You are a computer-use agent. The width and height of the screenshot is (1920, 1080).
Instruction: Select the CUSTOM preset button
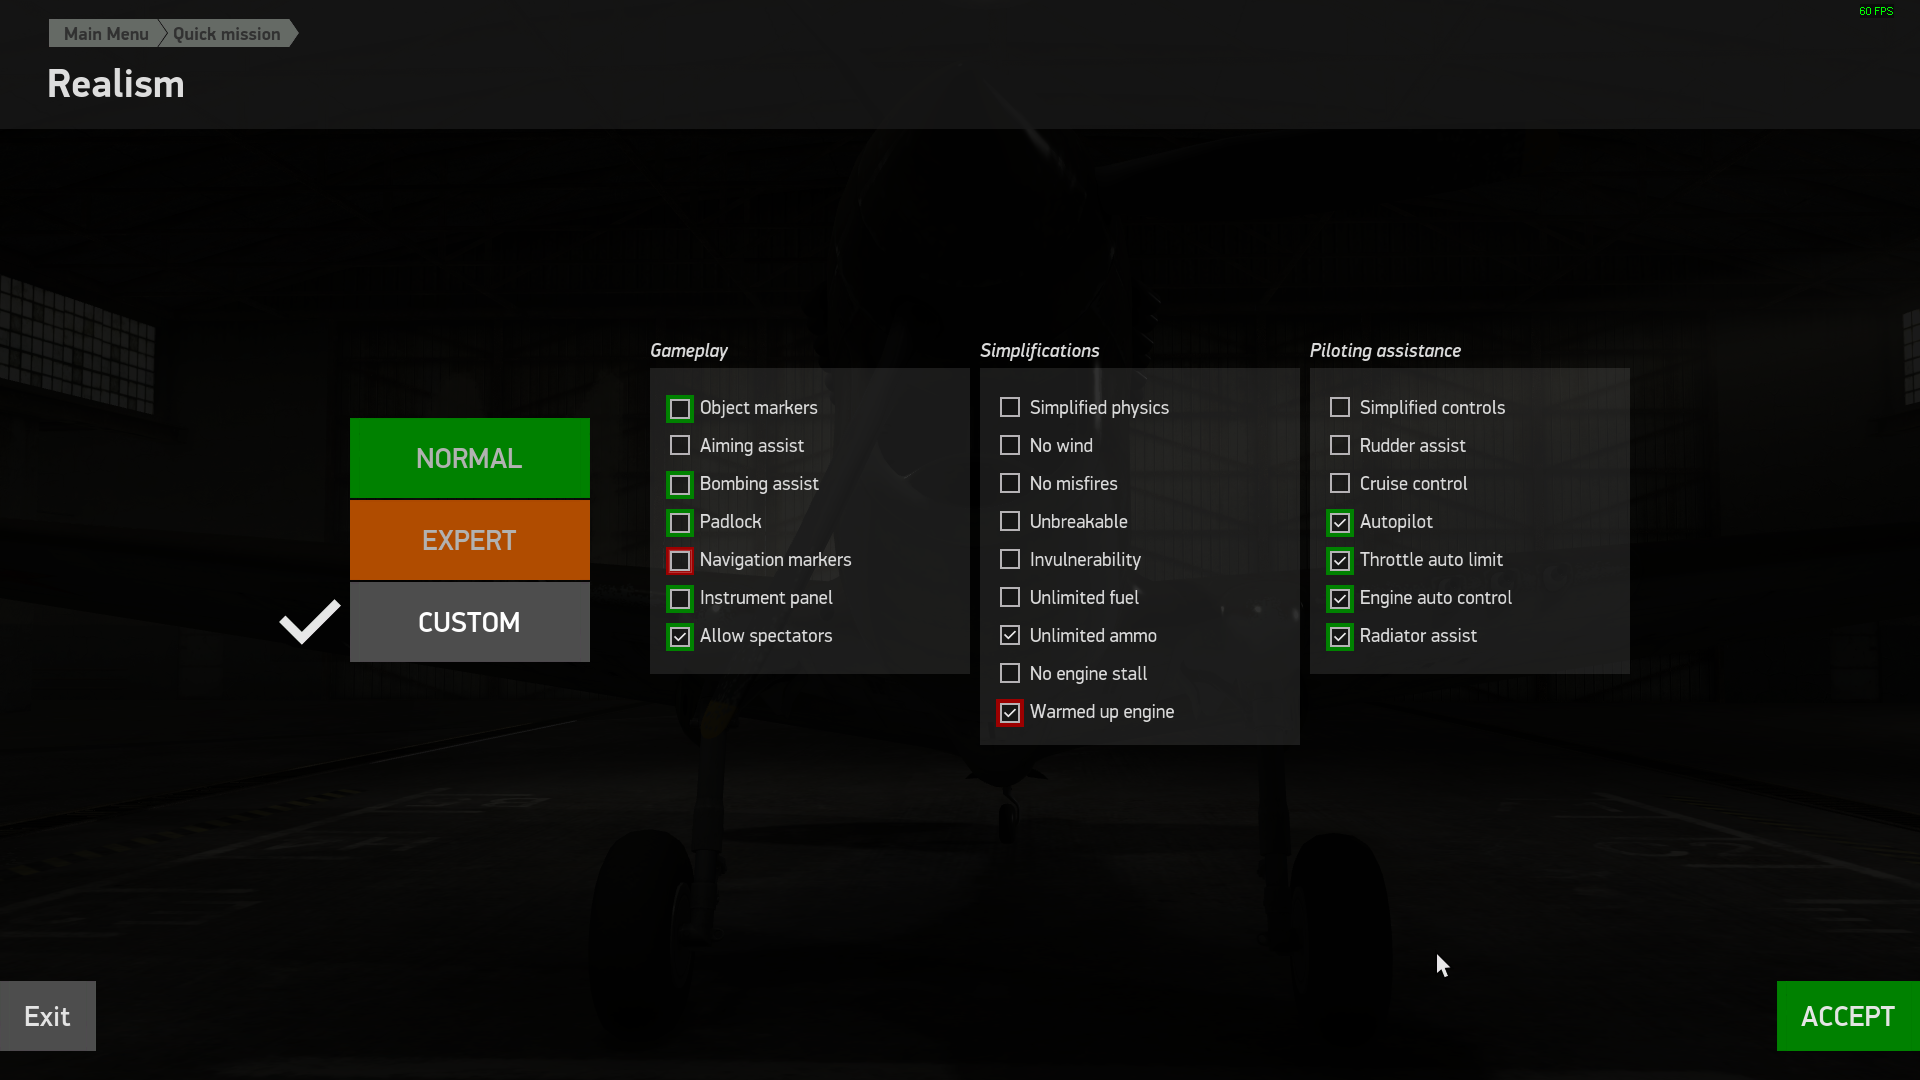tap(469, 622)
